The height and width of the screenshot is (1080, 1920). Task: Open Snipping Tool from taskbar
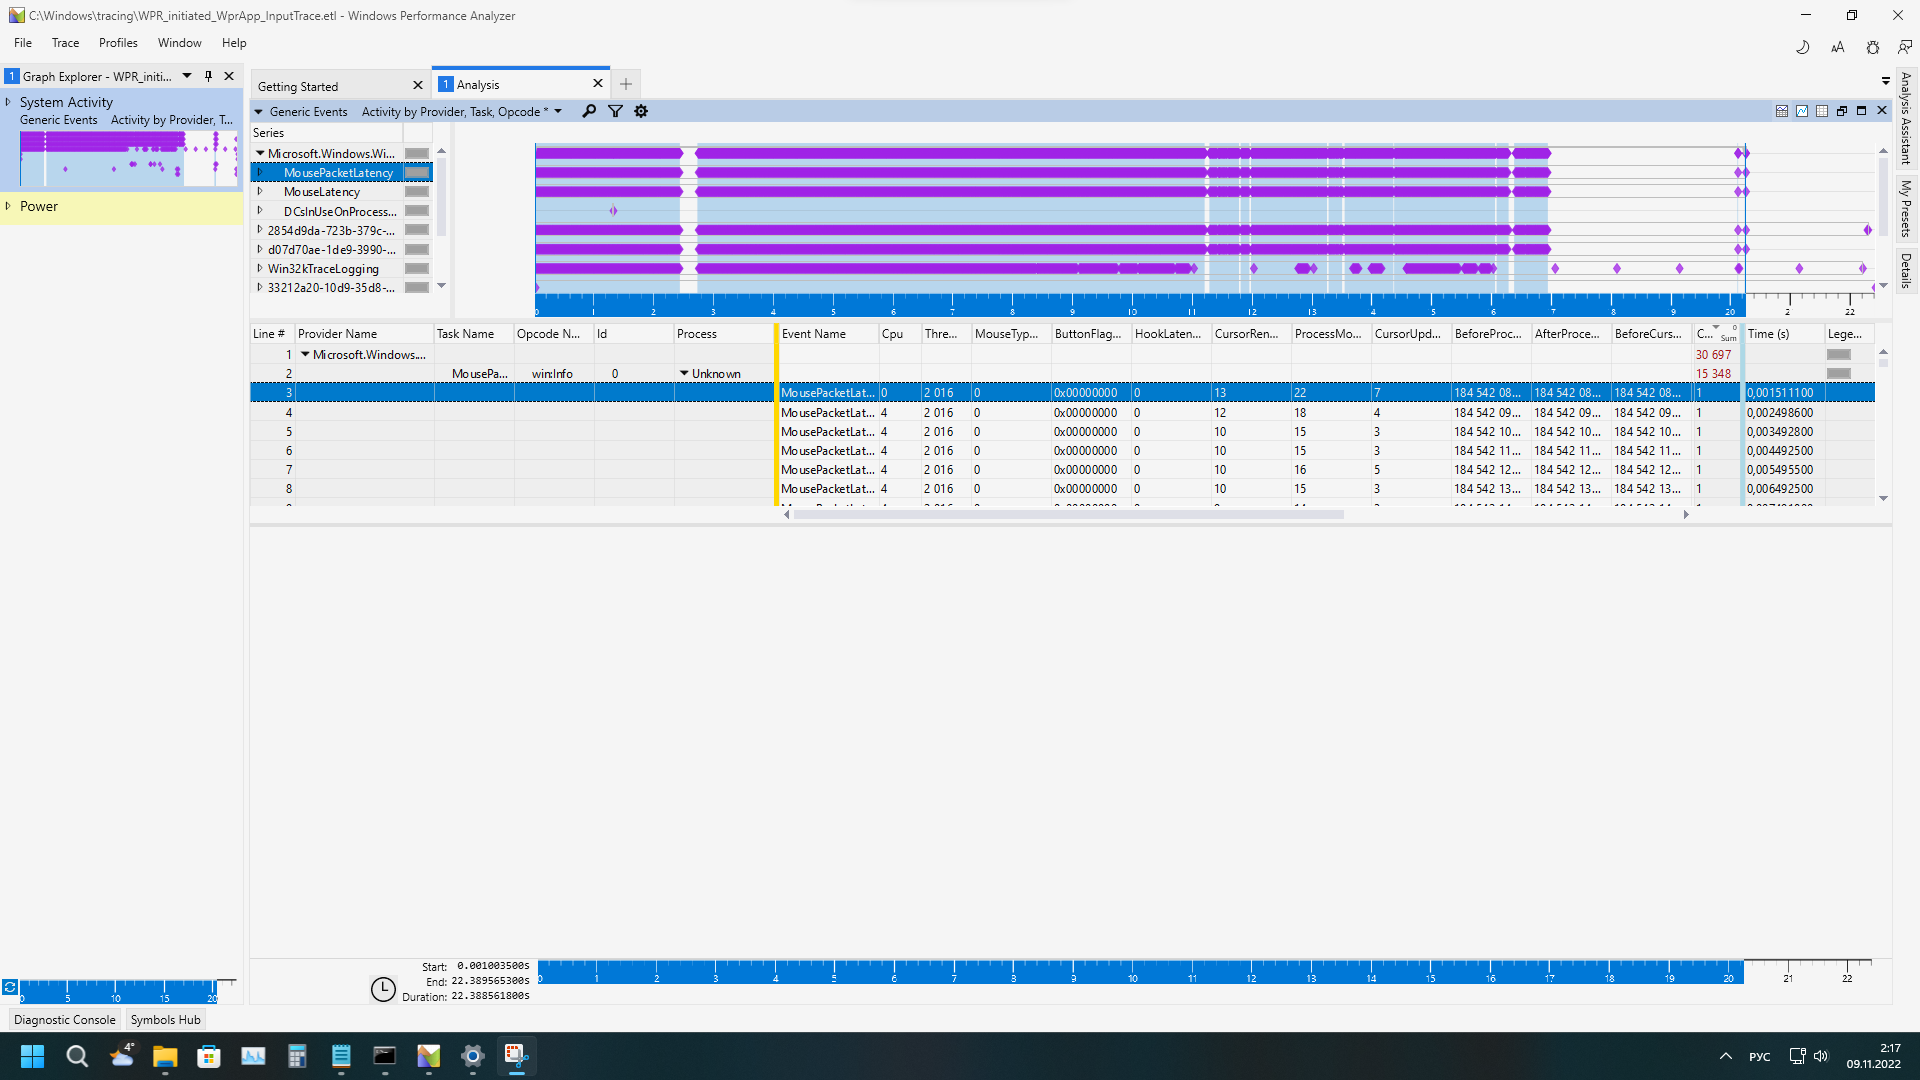pos(516,1056)
